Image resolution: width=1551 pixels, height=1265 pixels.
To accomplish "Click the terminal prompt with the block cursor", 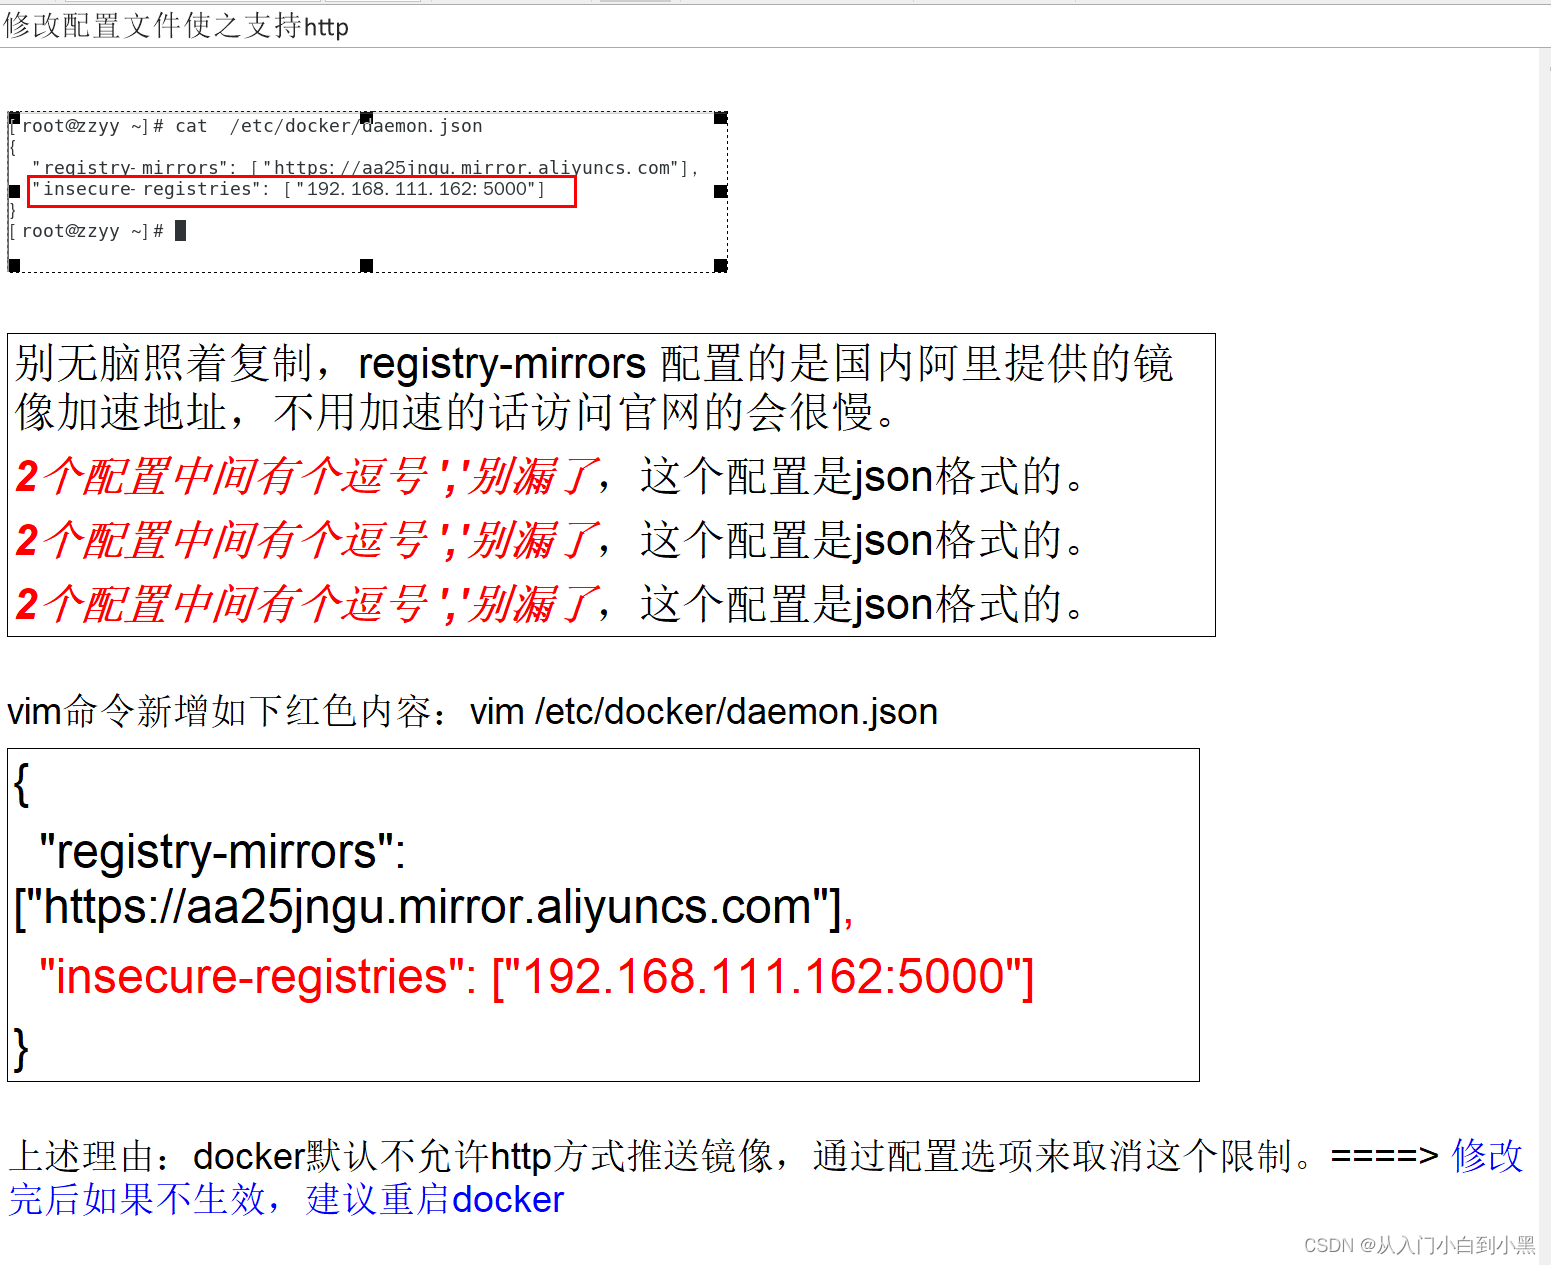I will click(x=99, y=231).
